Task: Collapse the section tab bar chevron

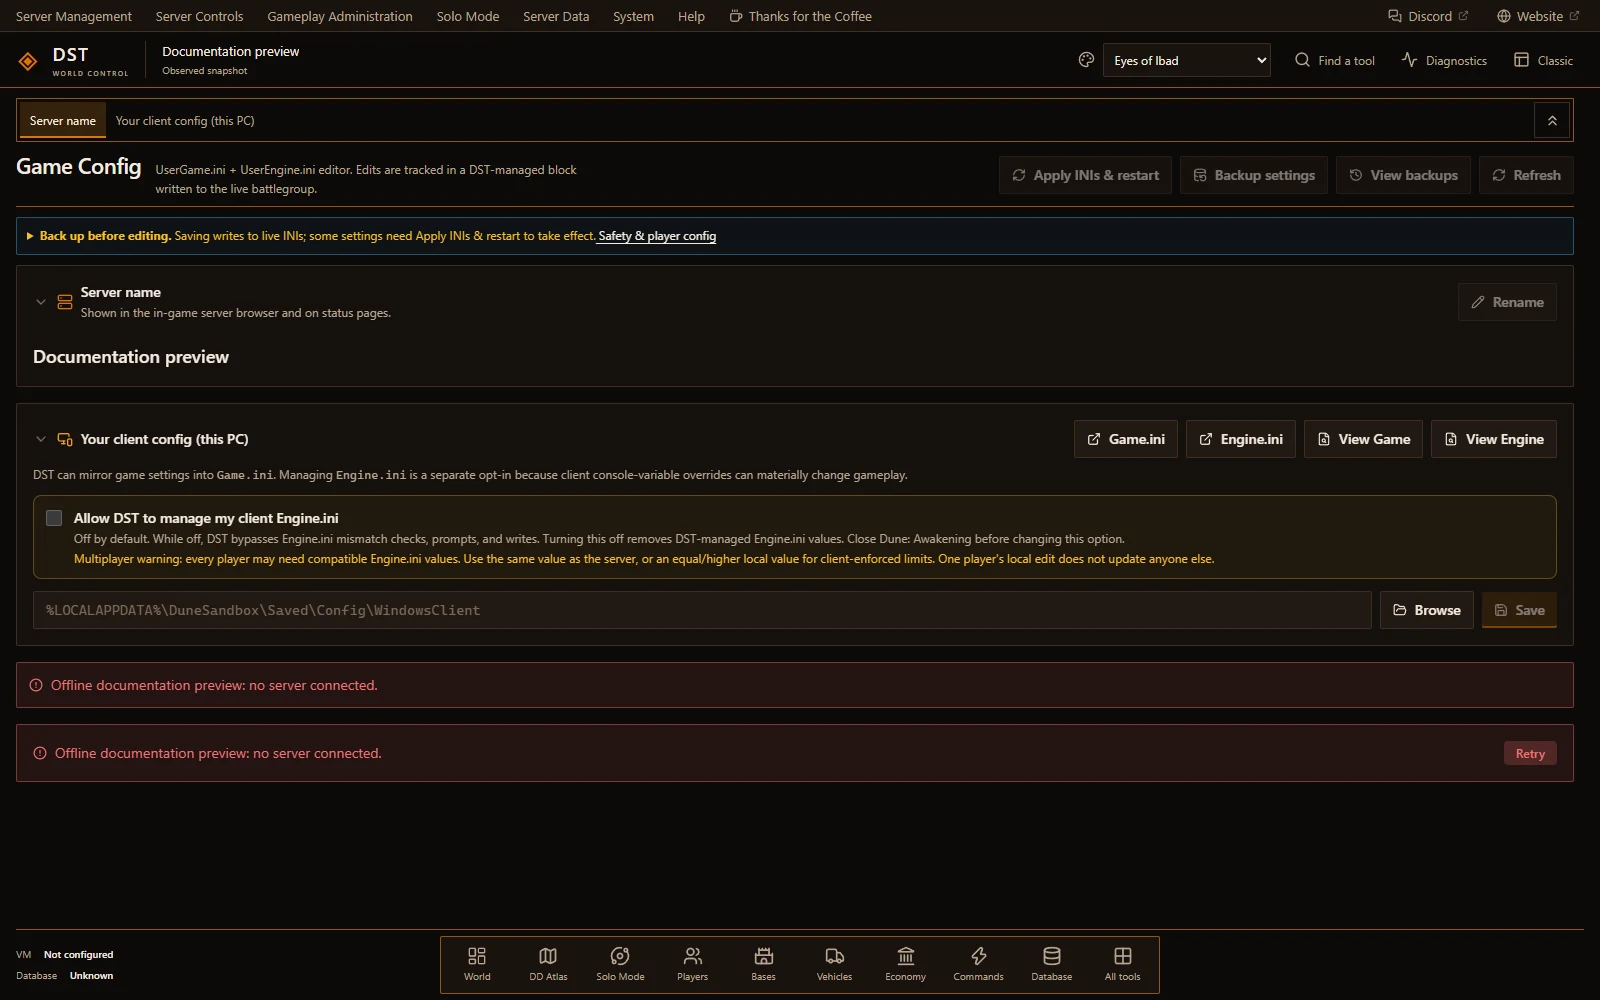Action: [x=1552, y=121]
